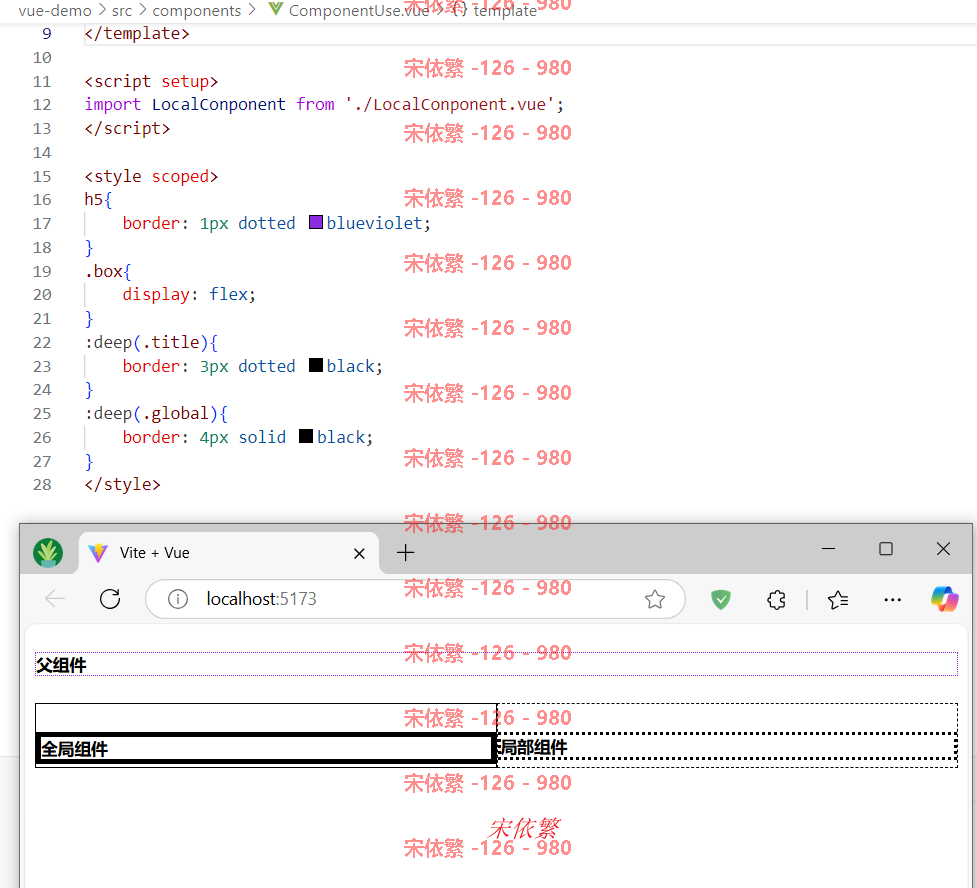
Task: Open the browser extensions puzzle icon
Action: pyautogui.click(x=776, y=599)
